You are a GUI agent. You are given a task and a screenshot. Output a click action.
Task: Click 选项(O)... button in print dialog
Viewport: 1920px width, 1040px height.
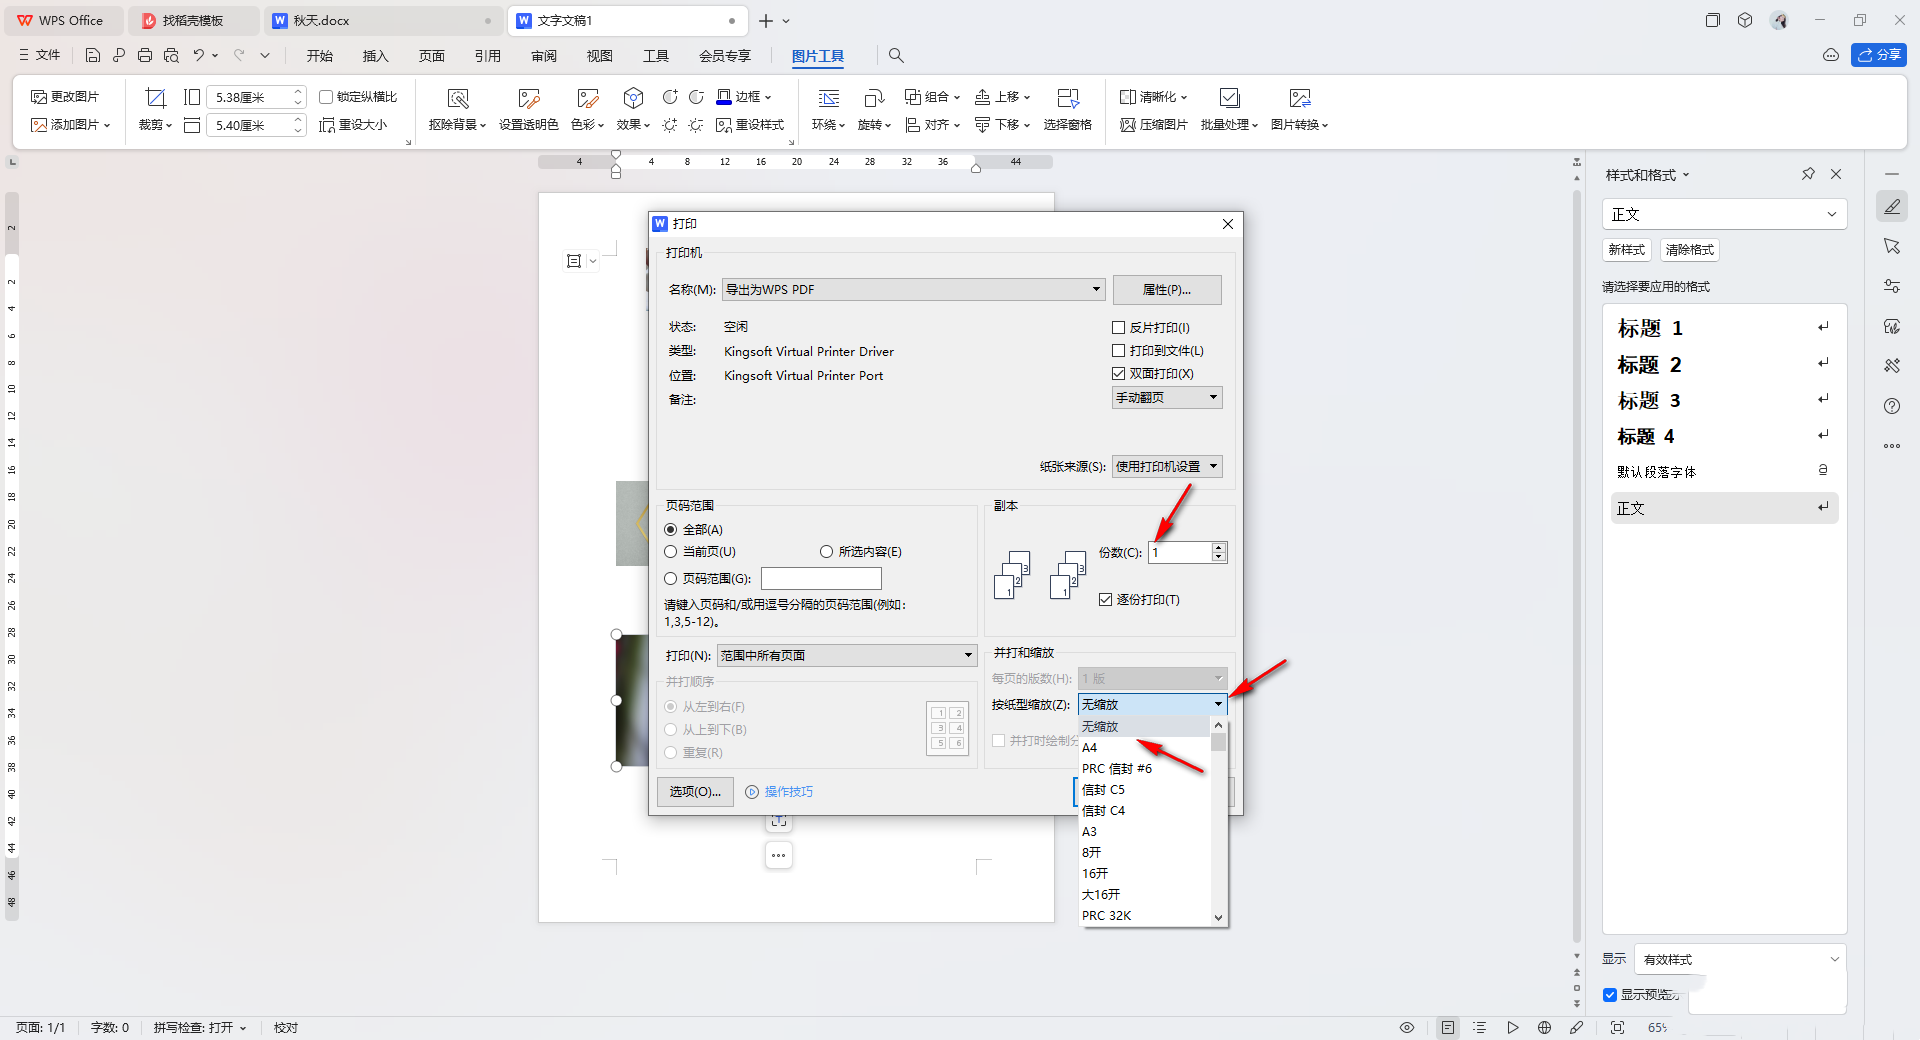[x=695, y=792]
